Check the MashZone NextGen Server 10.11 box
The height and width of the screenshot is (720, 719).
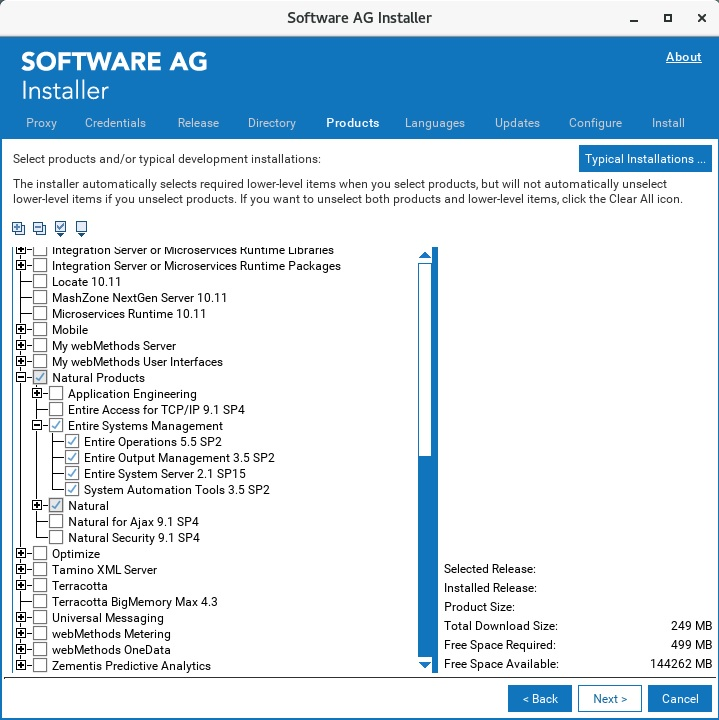pyautogui.click(x=40, y=298)
